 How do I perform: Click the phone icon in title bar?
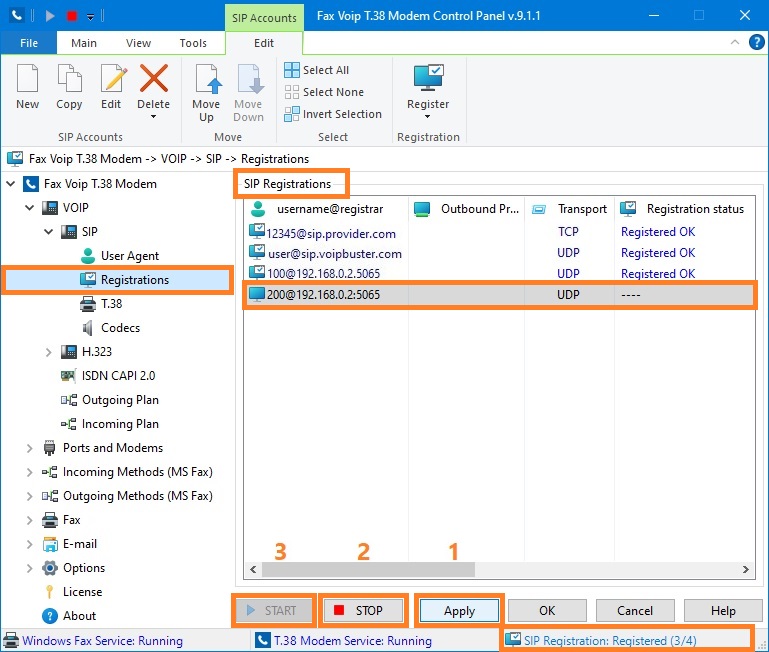click(16, 15)
